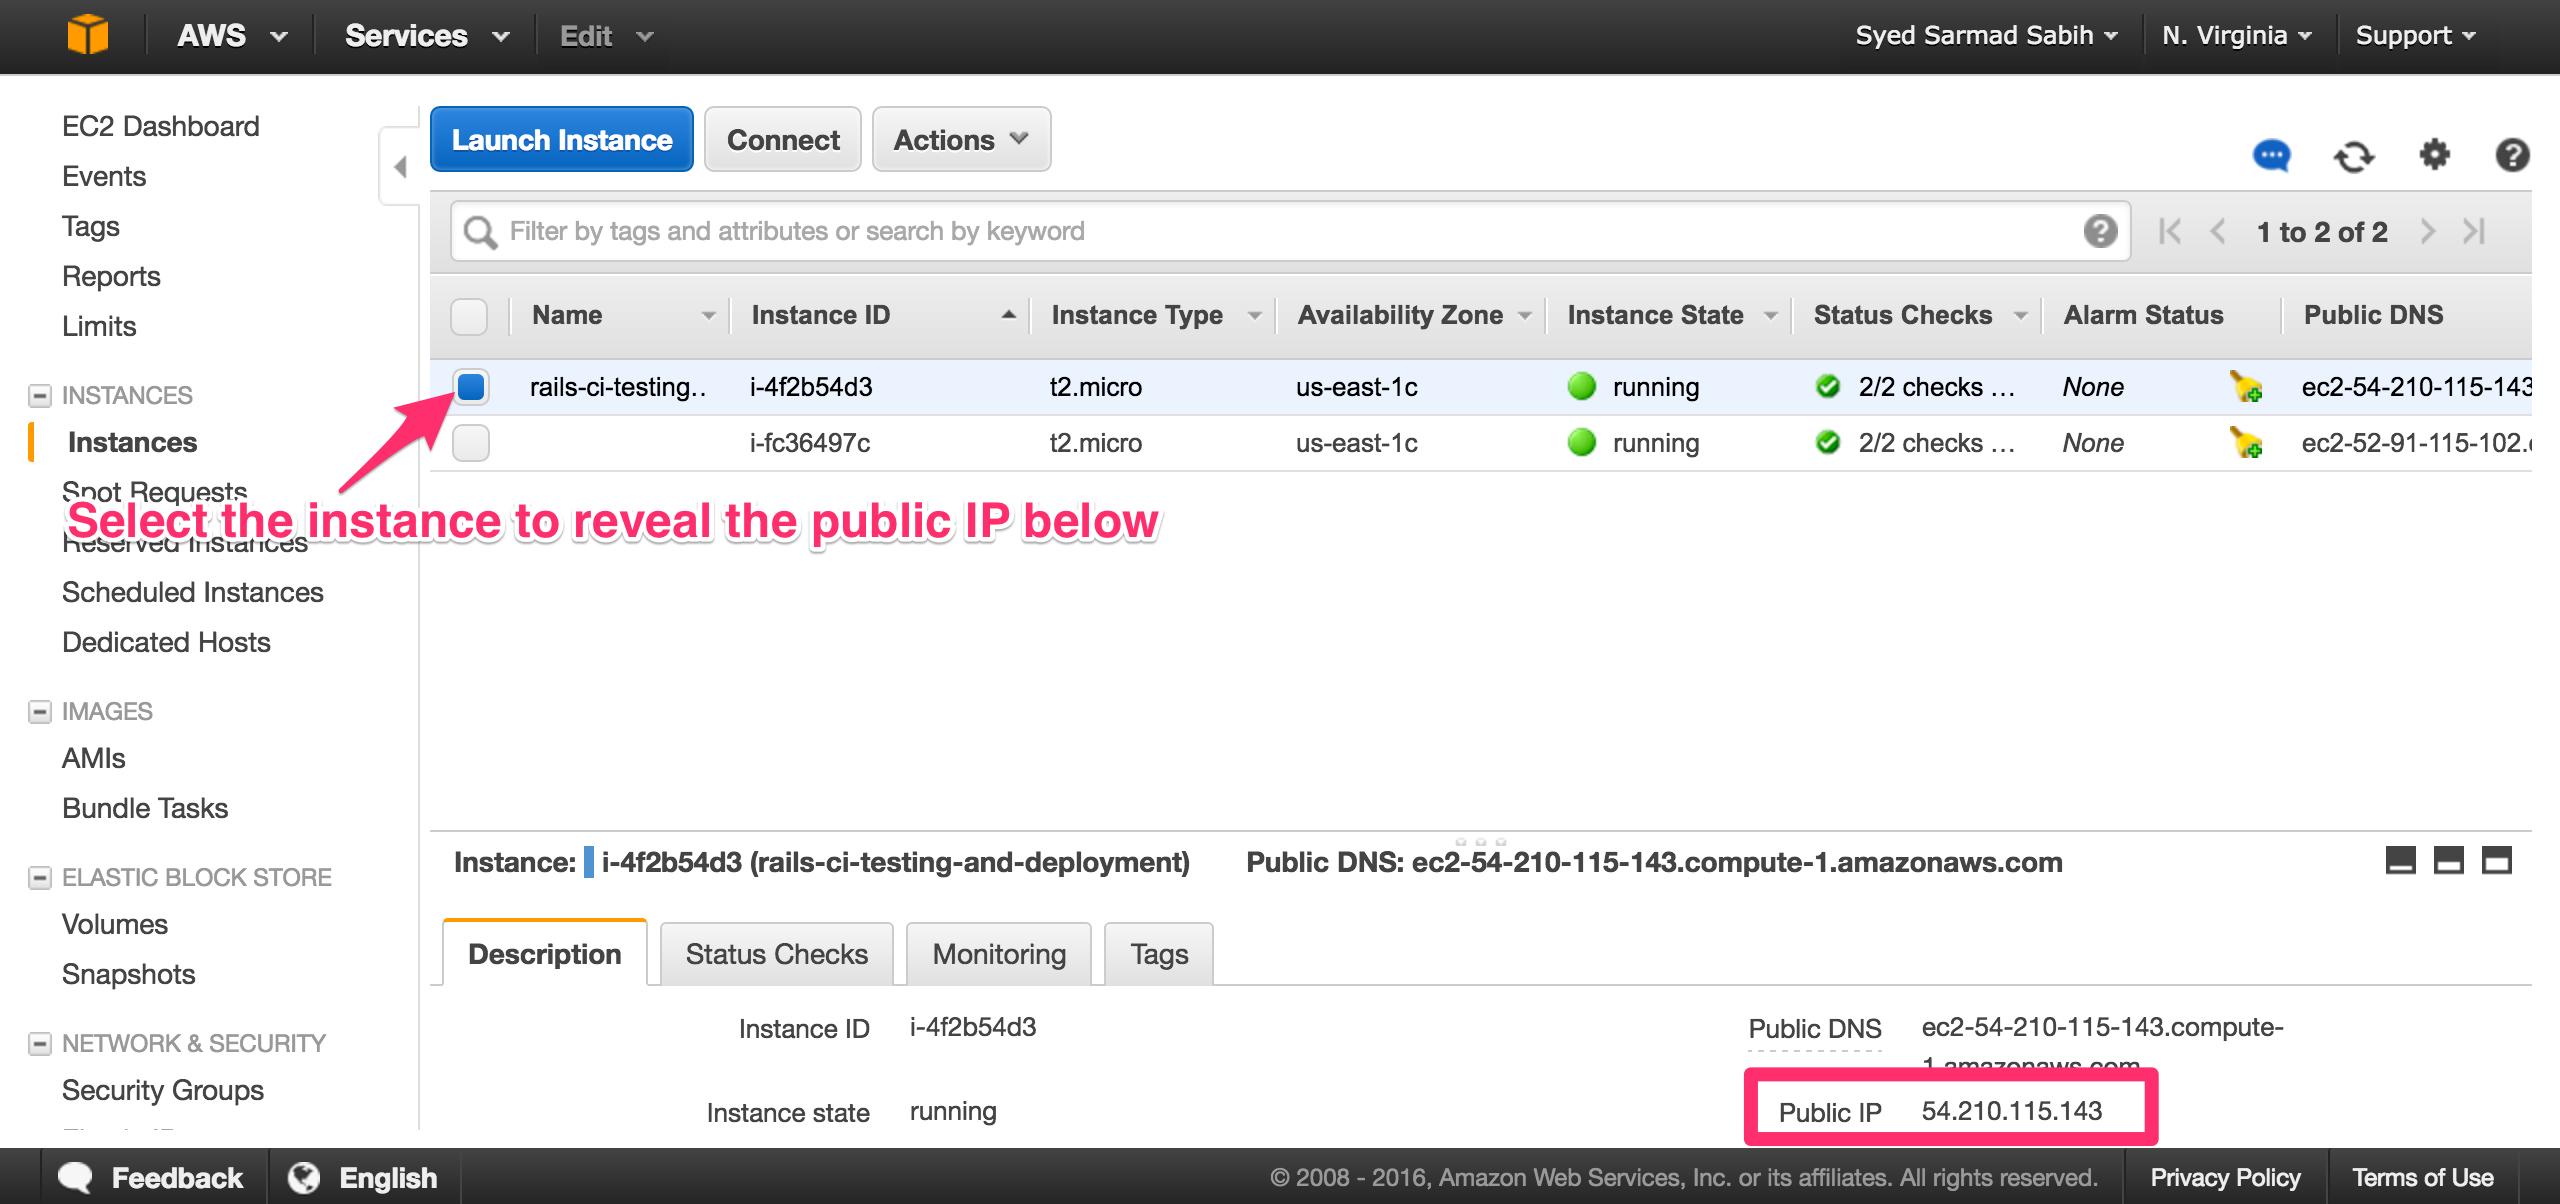Refresh the instances list

pyautogui.click(x=2353, y=156)
